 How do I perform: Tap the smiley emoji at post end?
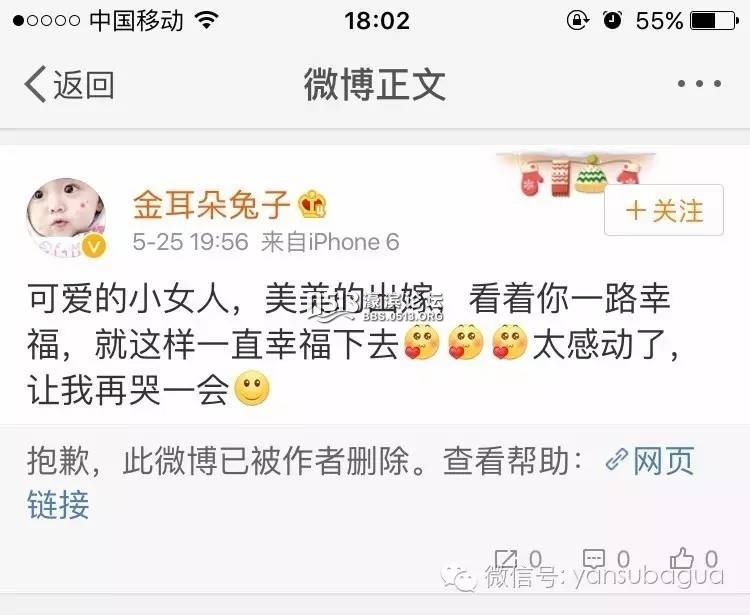pos(252,388)
